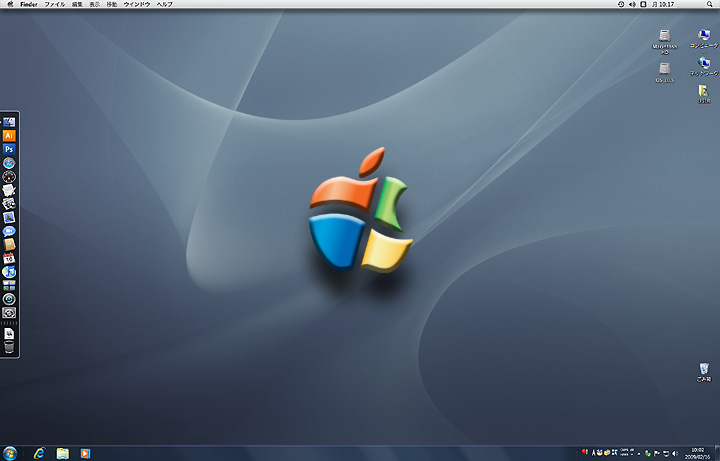This screenshot has width=720, height=461.
Task: Open the 表示 menu
Action: tap(95, 4)
